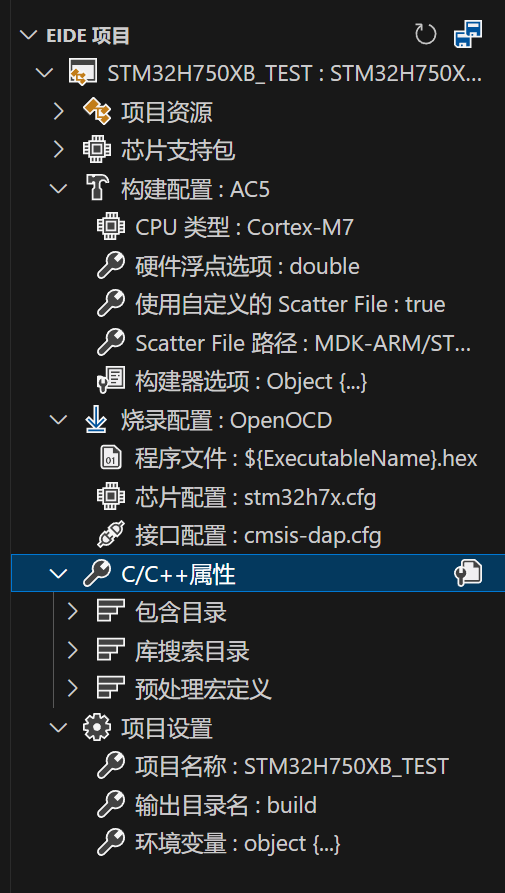Expand the 芯片支持包 node
This screenshot has height=893, width=505.
click(x=59, y=150)
